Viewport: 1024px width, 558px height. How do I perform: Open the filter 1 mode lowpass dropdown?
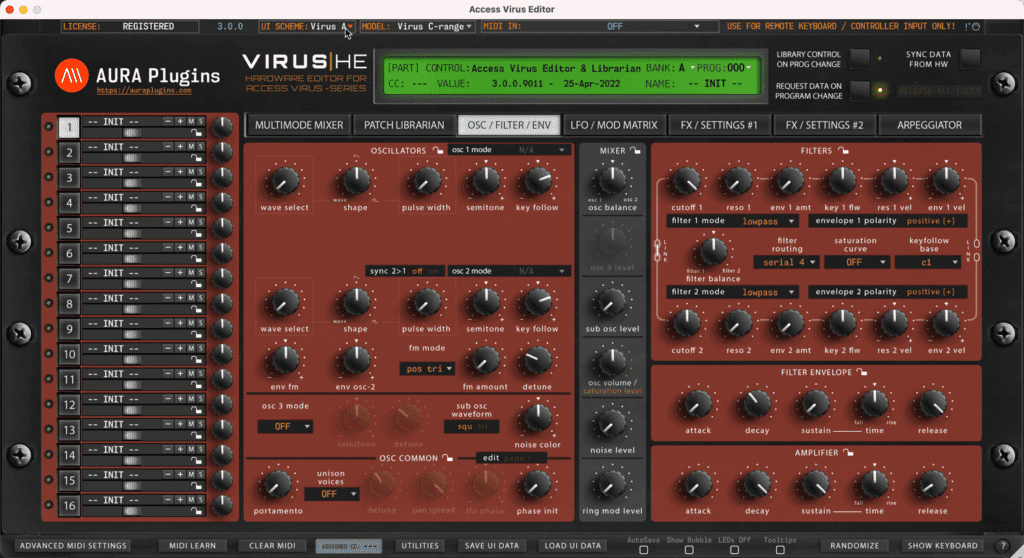click(731, 222)
